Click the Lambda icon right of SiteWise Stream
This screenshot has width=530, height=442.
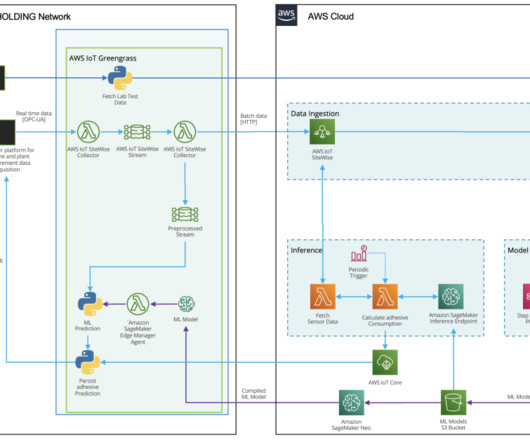[185, 132]
